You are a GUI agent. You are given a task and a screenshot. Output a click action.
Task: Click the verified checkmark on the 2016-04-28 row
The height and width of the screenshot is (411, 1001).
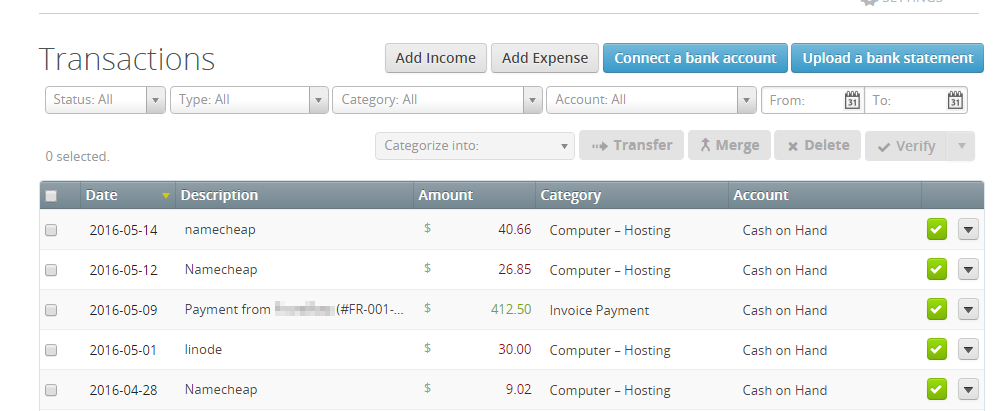tap(937, 389)
